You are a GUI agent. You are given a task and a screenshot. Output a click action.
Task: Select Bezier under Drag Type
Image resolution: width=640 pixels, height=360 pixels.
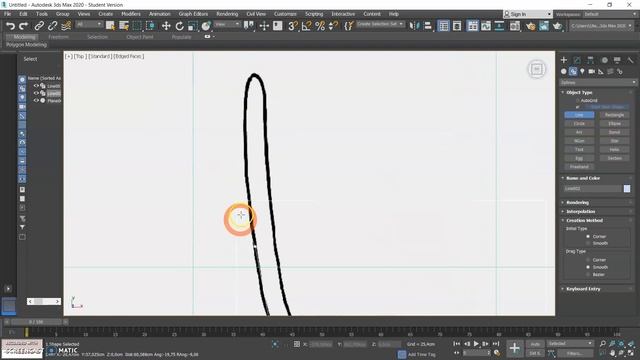pos(588,275)
